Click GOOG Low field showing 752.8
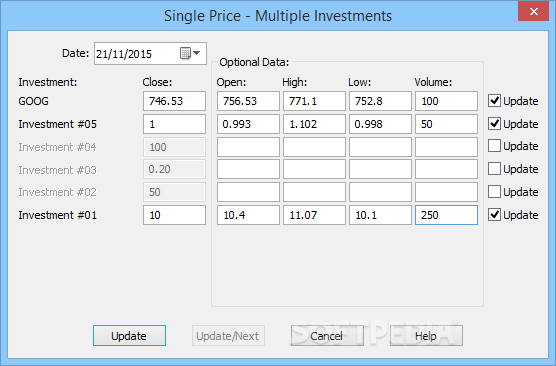 pos(380,101)
